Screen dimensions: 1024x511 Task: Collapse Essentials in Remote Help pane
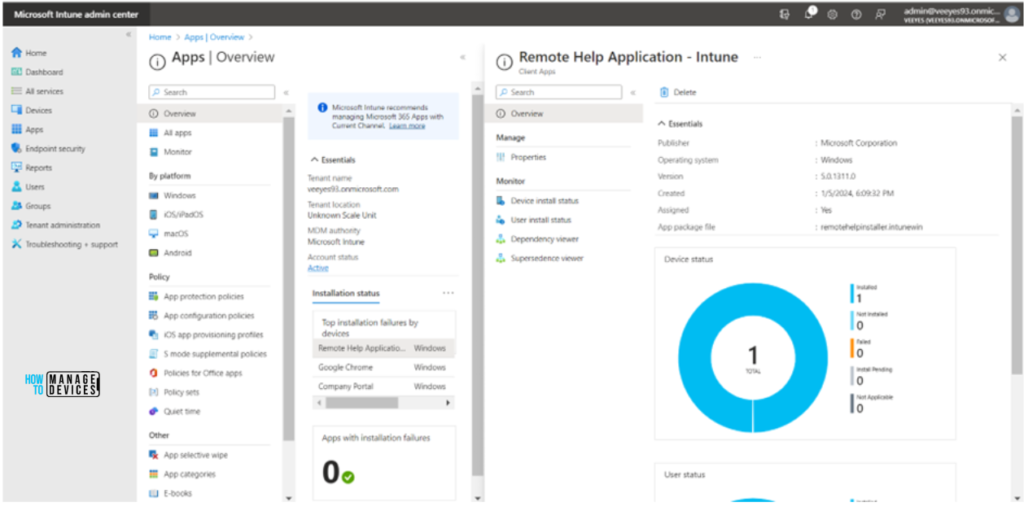[x=680, y=124]
